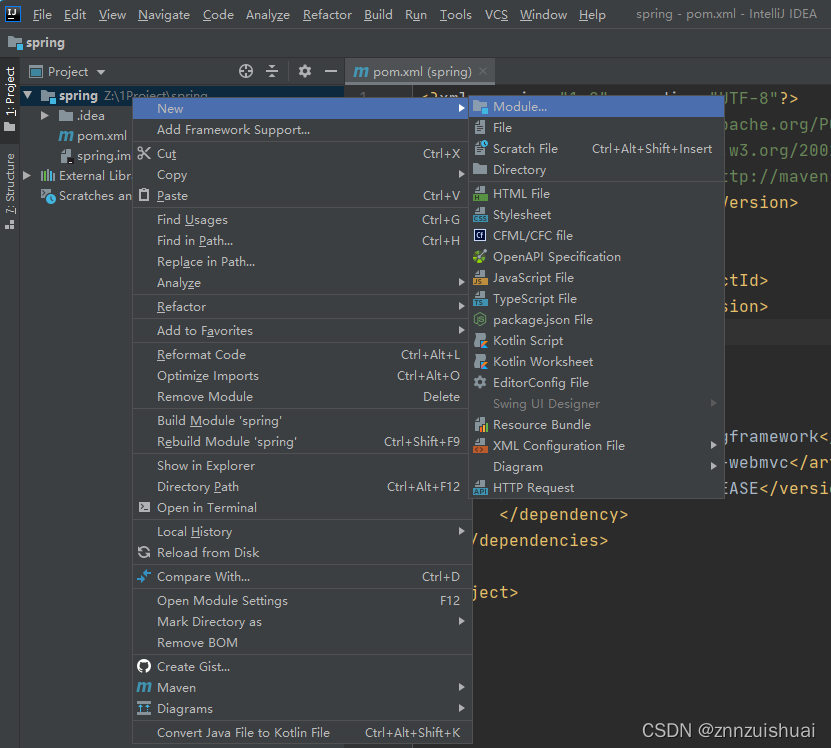
Task: Create a new CFML/CFC file
Action: [597, 235]
